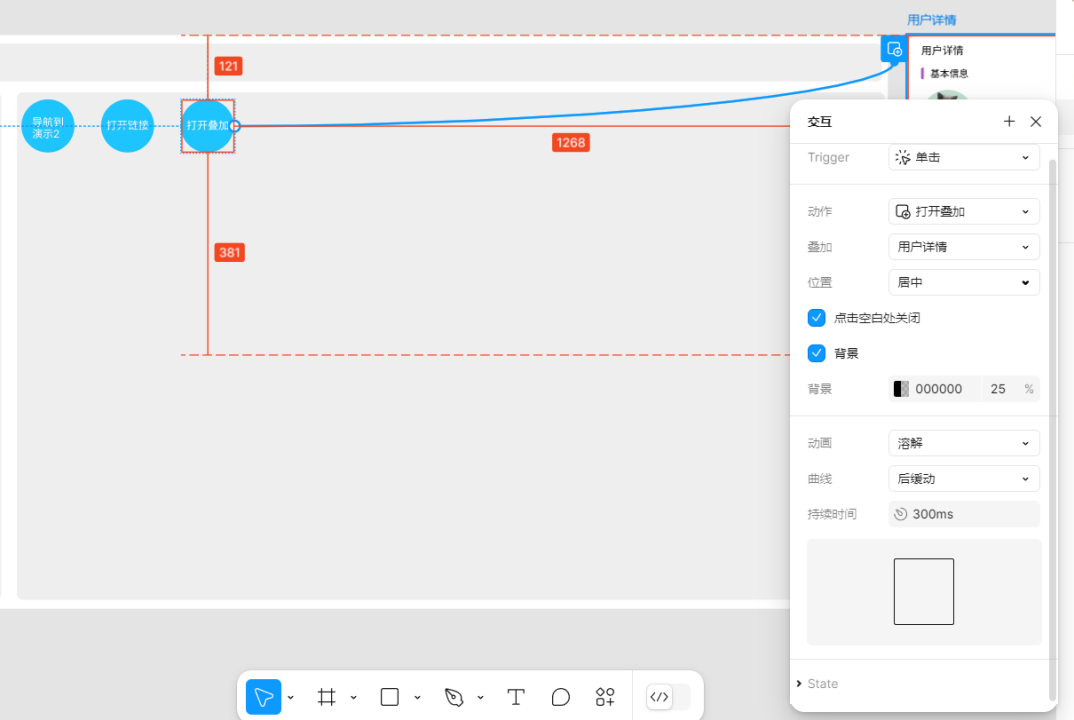
Task: Edit the 000000 hex color field
Action: click(x=938, y=389)
